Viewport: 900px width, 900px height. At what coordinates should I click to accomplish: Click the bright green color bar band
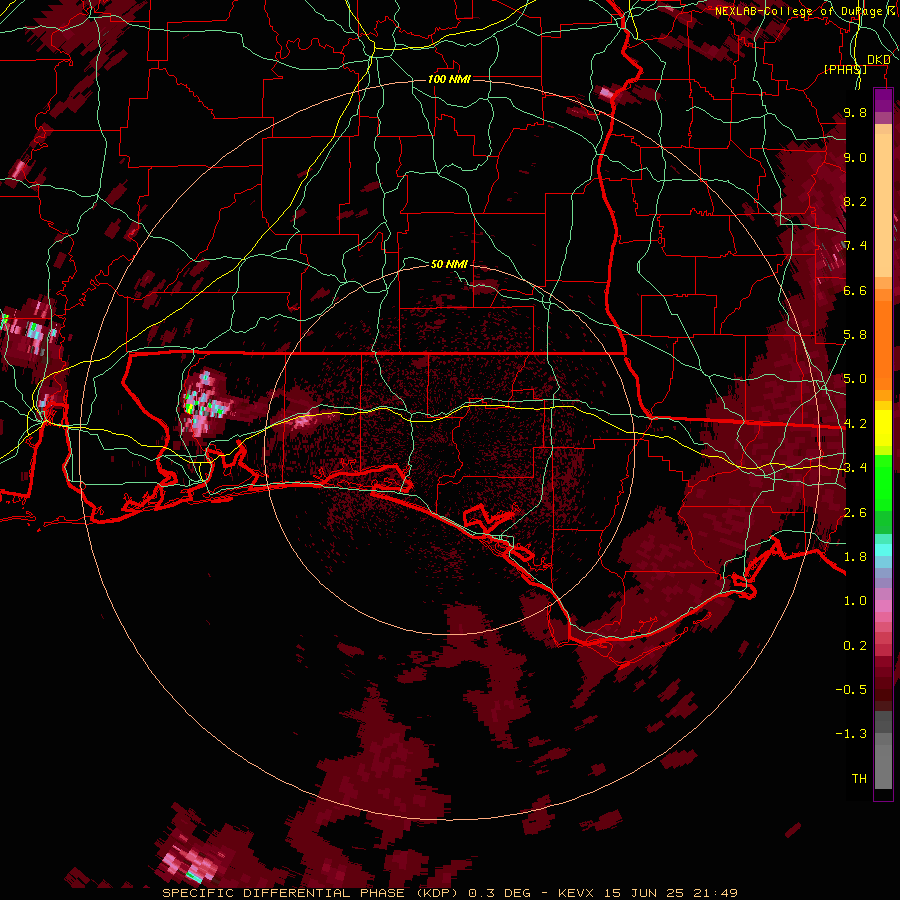(883, 485)
